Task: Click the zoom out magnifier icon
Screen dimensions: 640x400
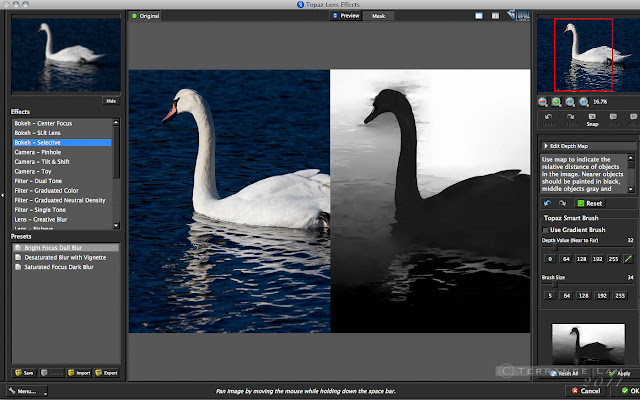Action: coord(543,102)
